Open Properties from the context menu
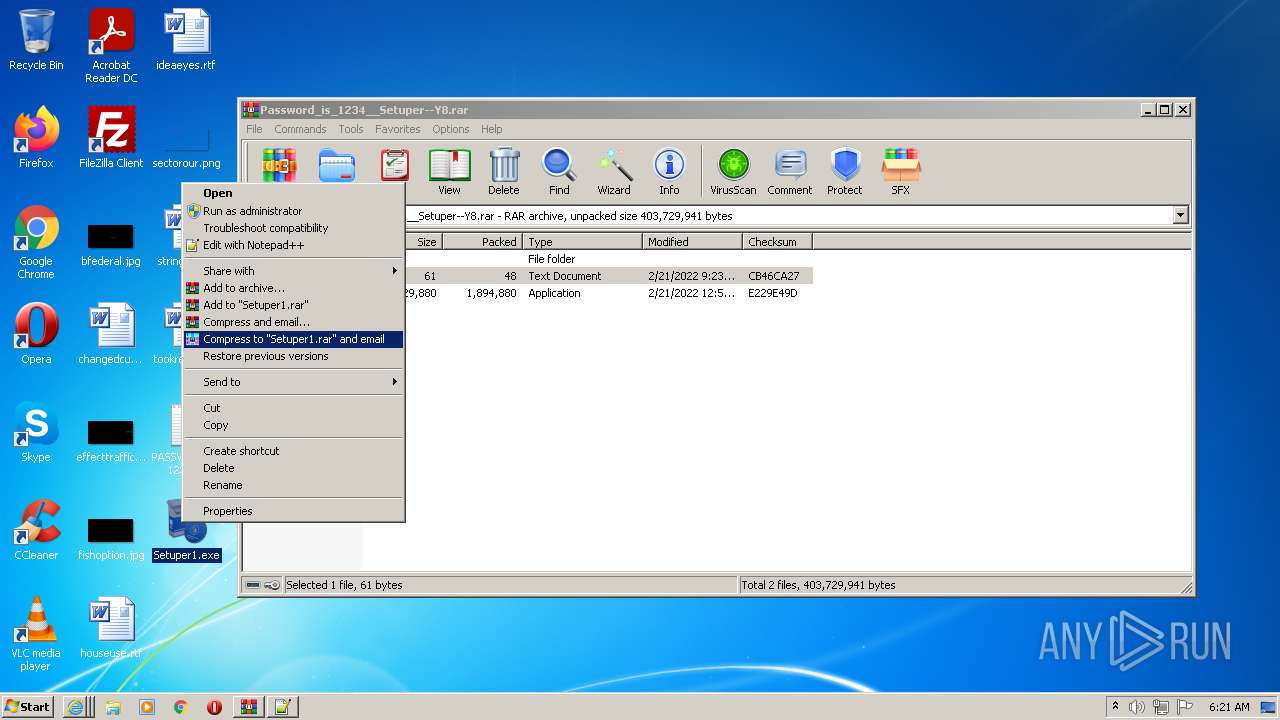 [293, 511]
